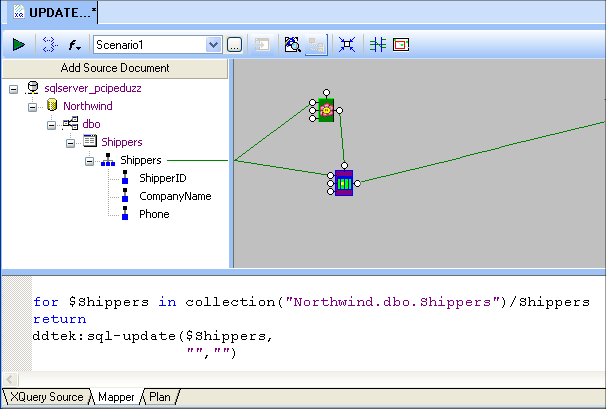Select the ShipperID tree item

click(163, 178)
